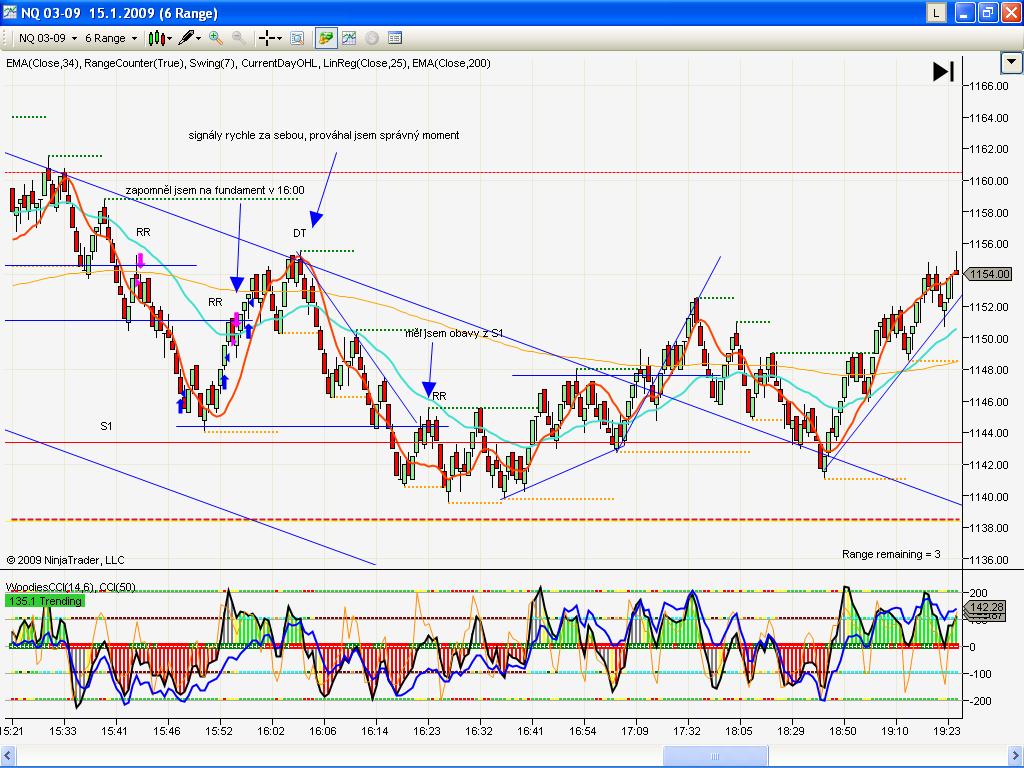Select the drawing tools pencil icon

[186, 38]
